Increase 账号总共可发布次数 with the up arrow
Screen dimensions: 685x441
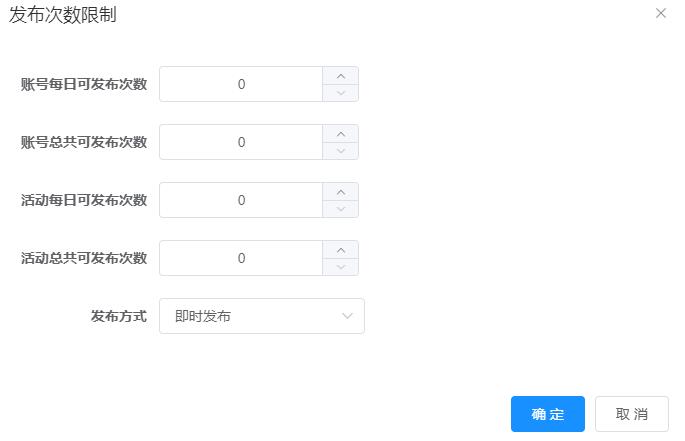(341, 134)
